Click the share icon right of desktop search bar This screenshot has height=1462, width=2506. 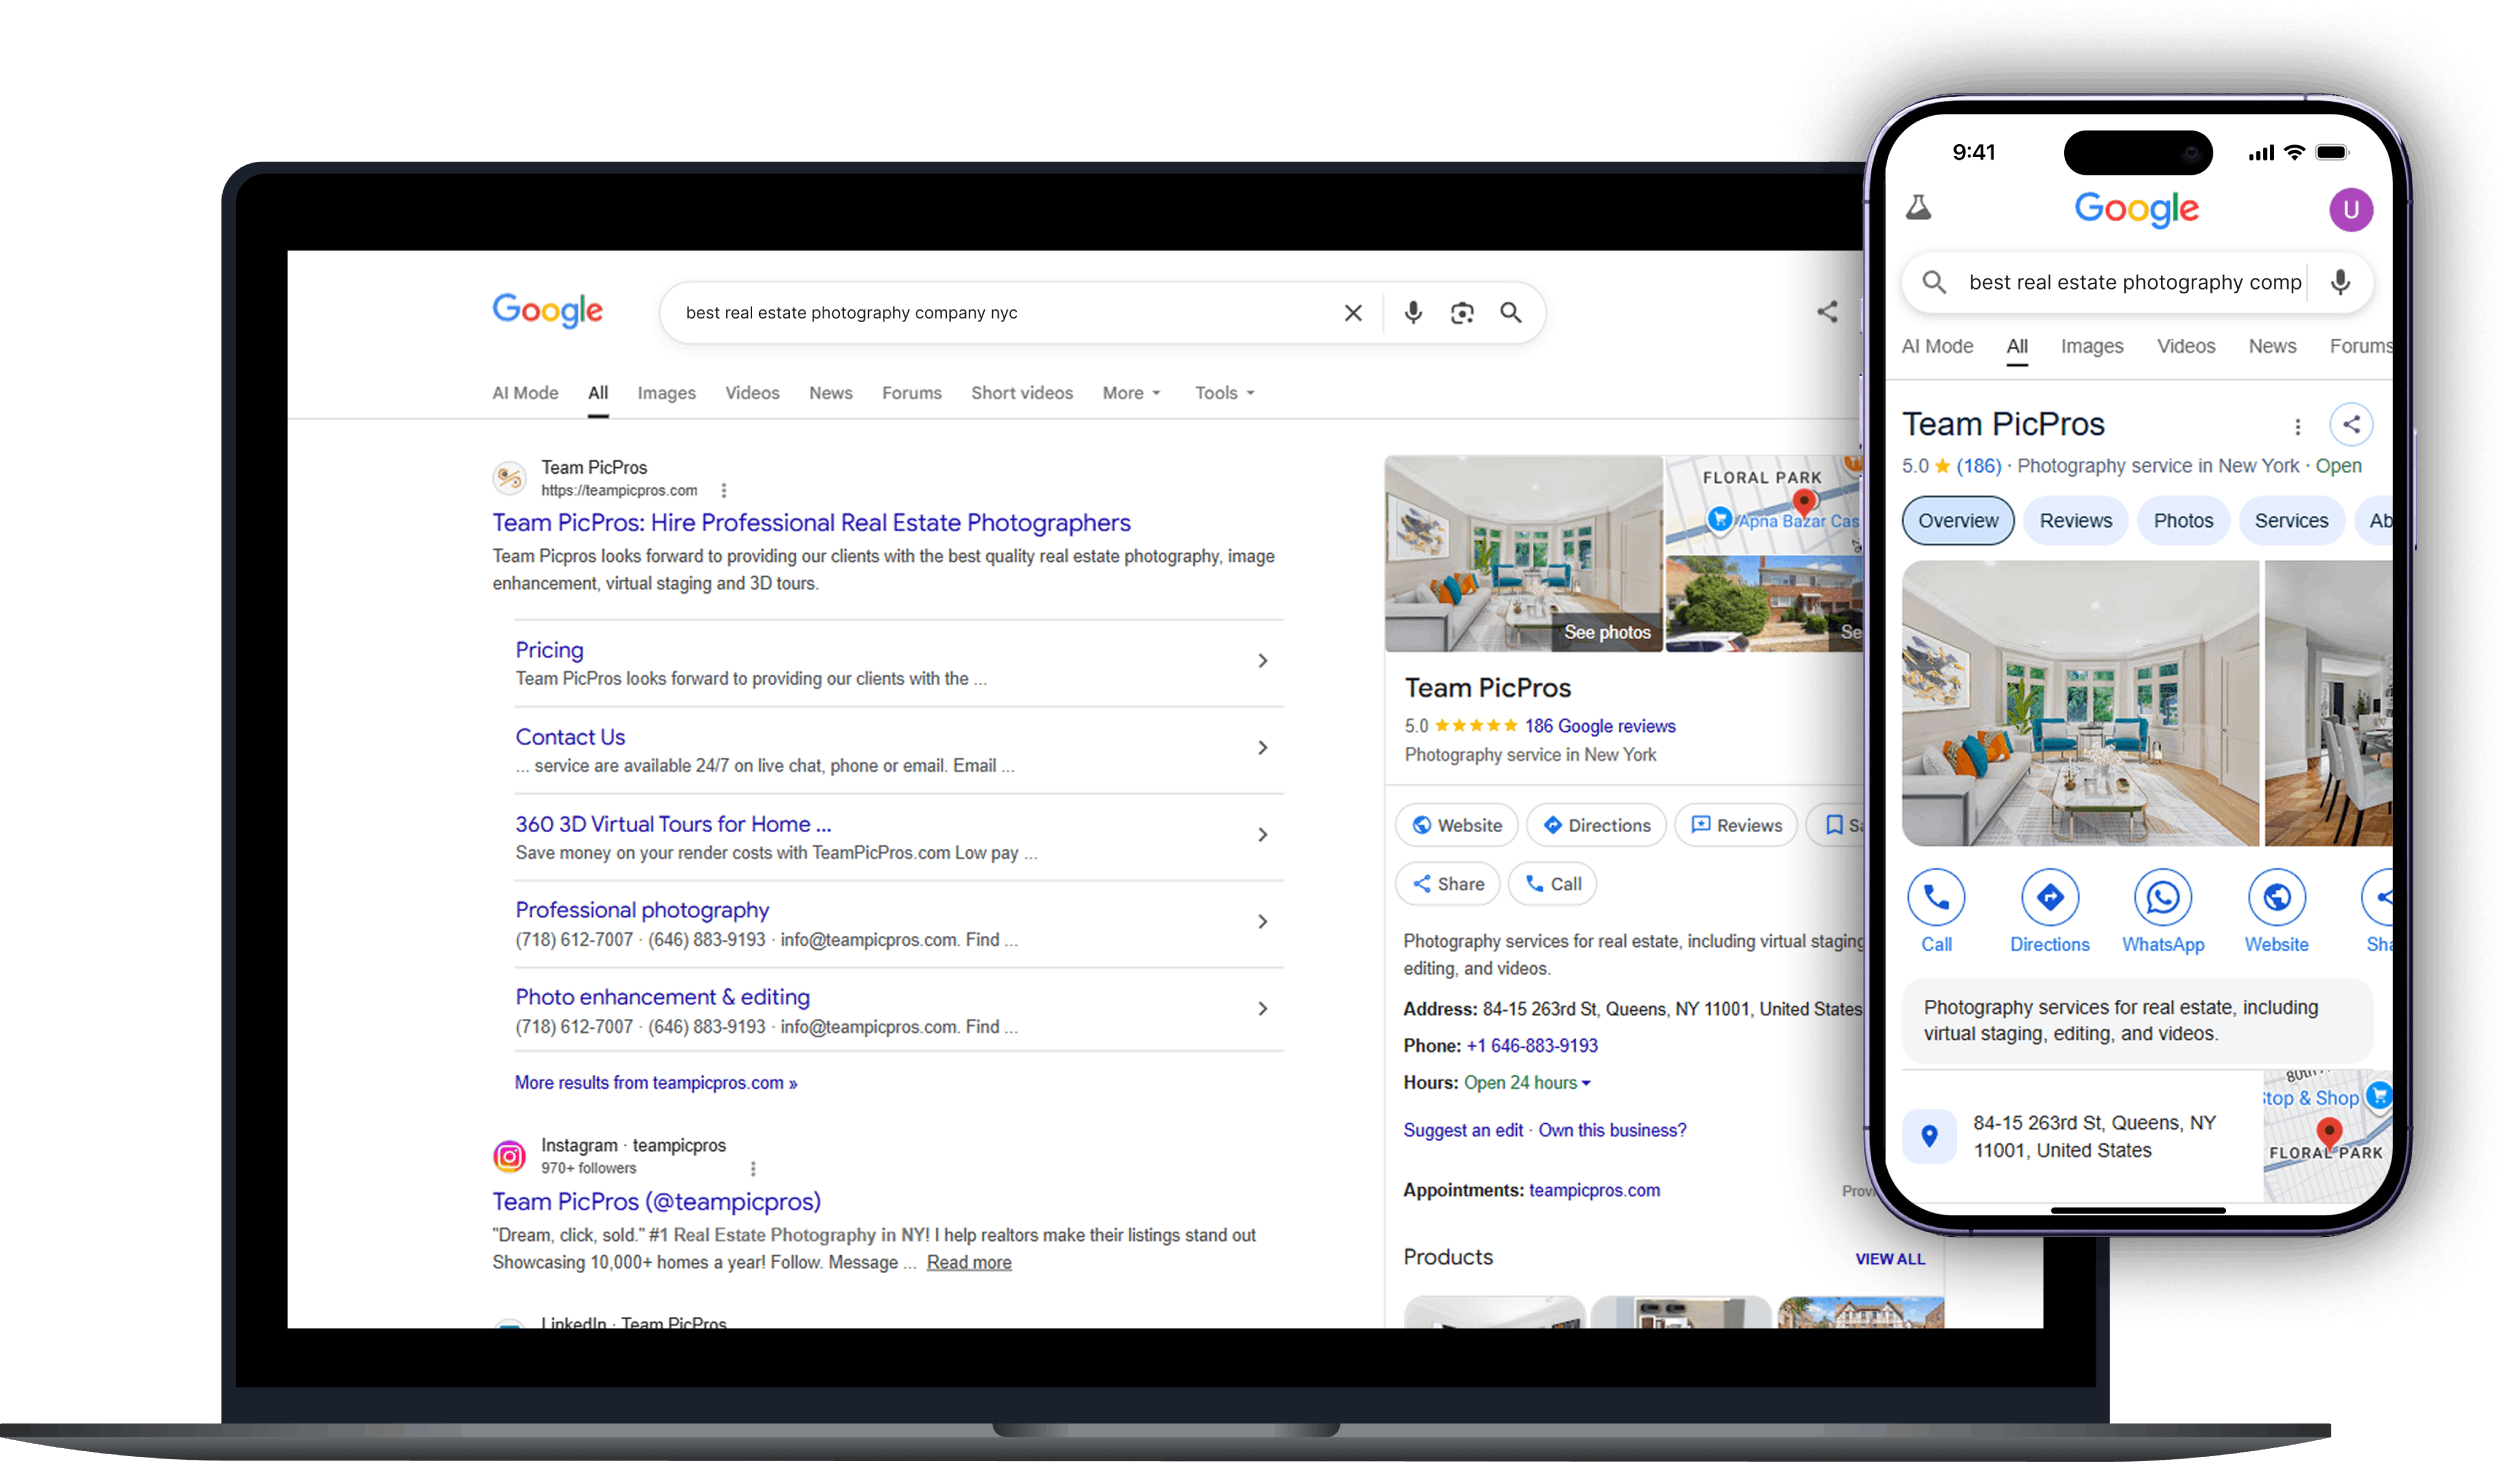coord(1827,312)
